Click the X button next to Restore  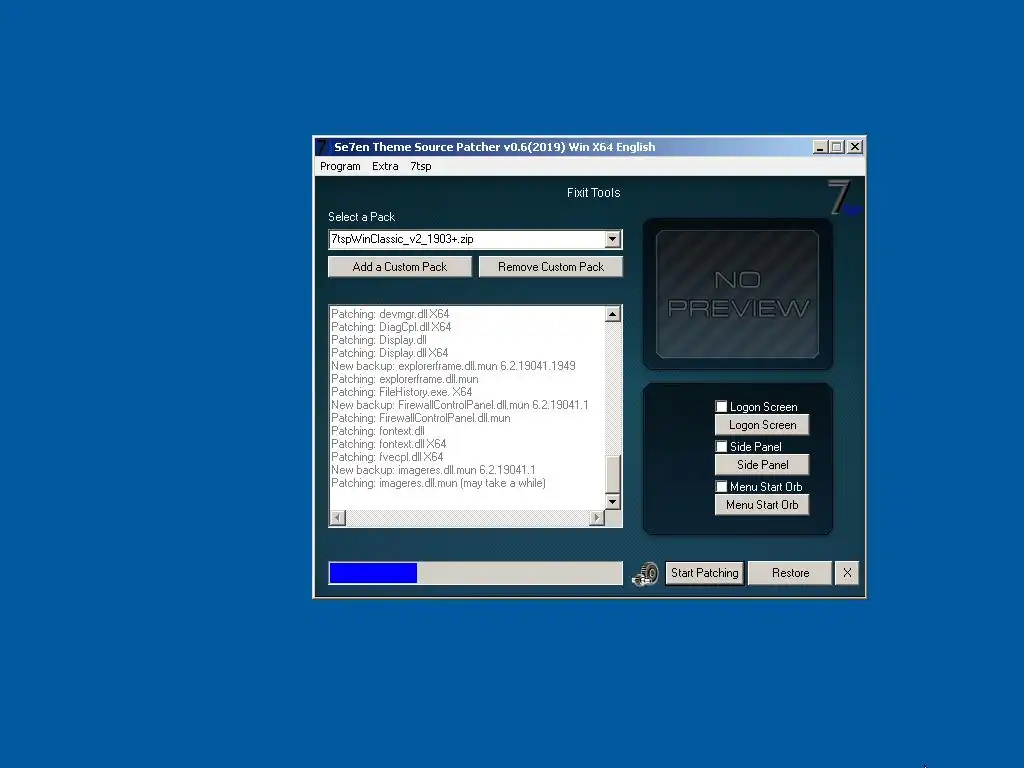point(847,573)
